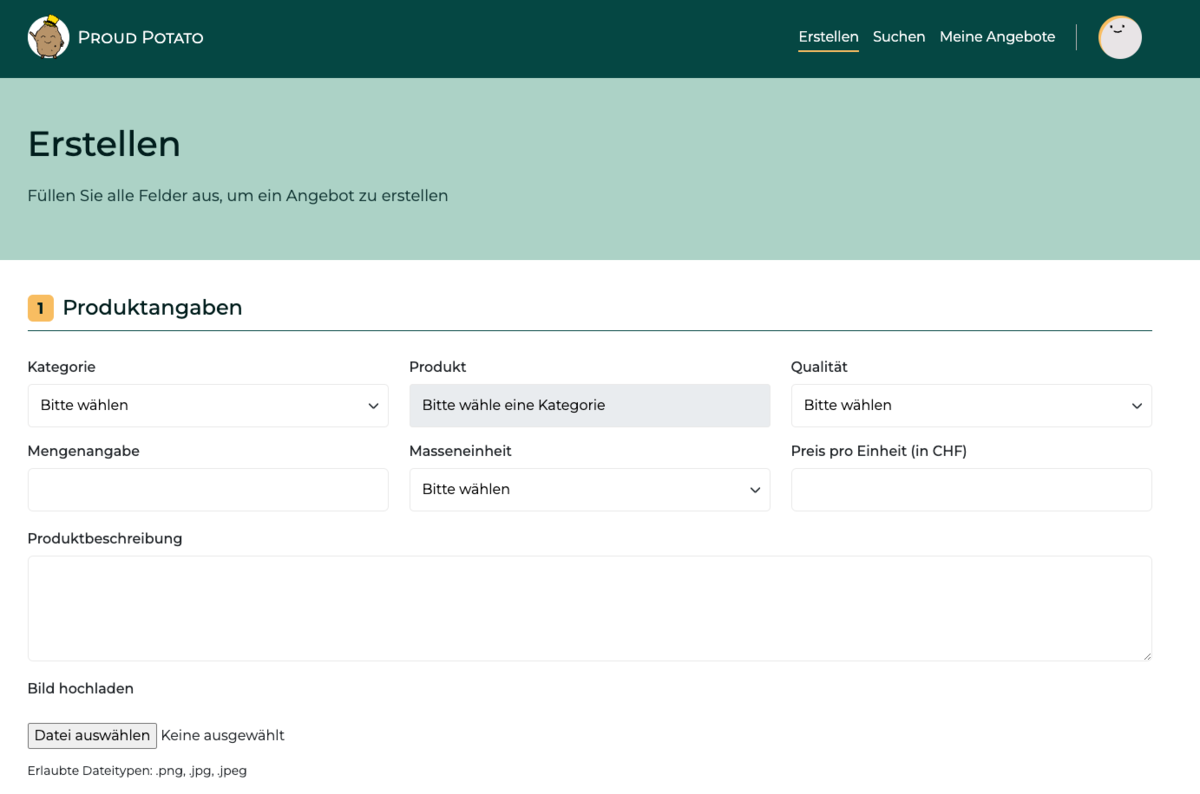
Task: Open the user profile avatar
Action: point(1119,37)
